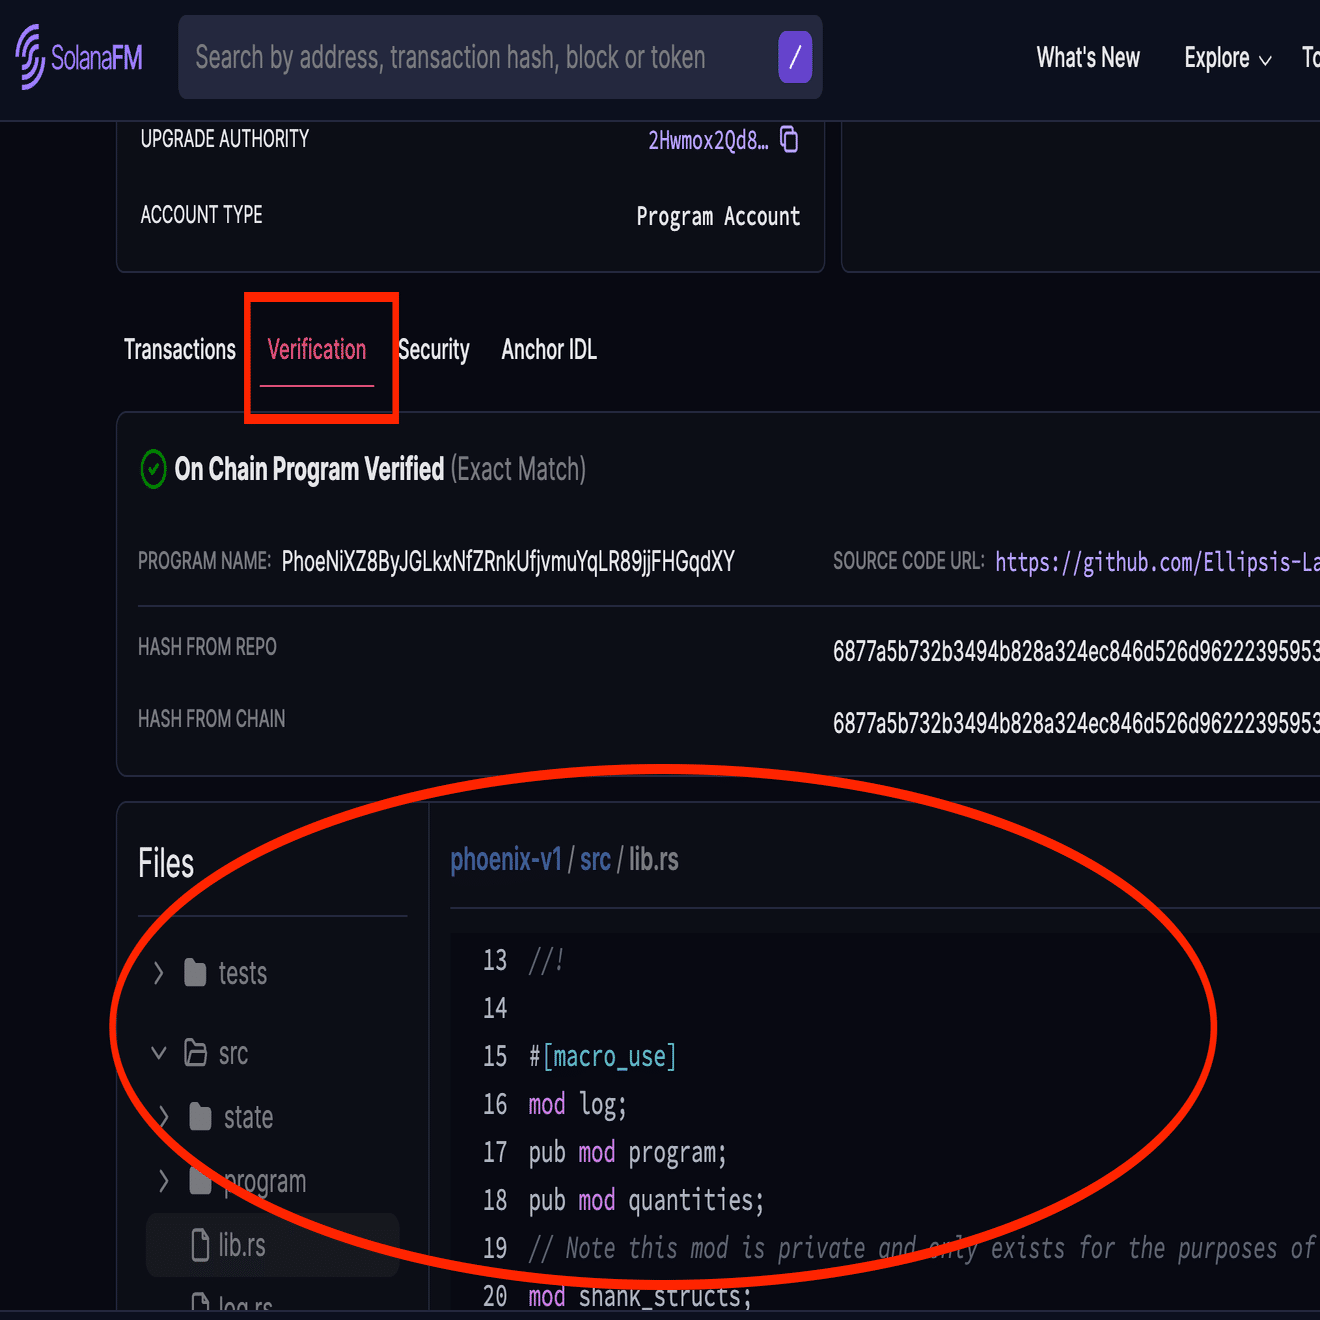Screen dimensions: 1320x1320
Task: Click code line 17 'pub mod program;'
Action: coord(627,1152)
